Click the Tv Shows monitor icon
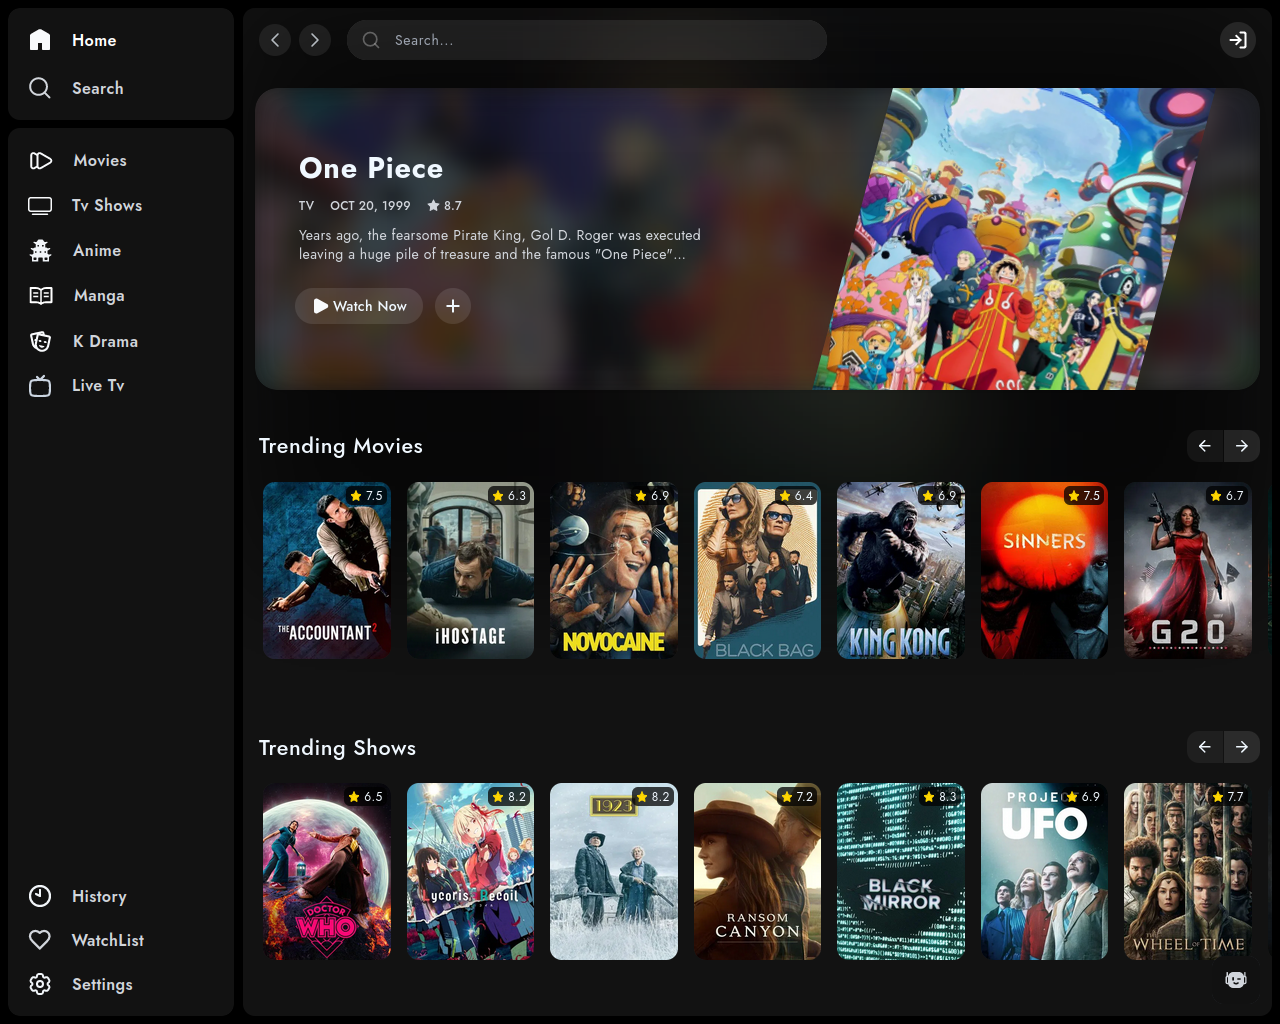The height and width of the screenshot is (1024, 1280). [x=40, y=206]
